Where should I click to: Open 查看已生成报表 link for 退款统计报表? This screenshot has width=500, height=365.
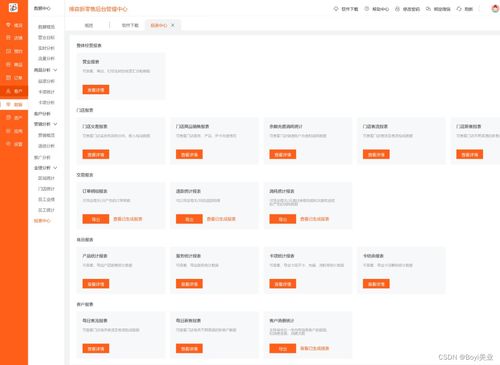221,219
